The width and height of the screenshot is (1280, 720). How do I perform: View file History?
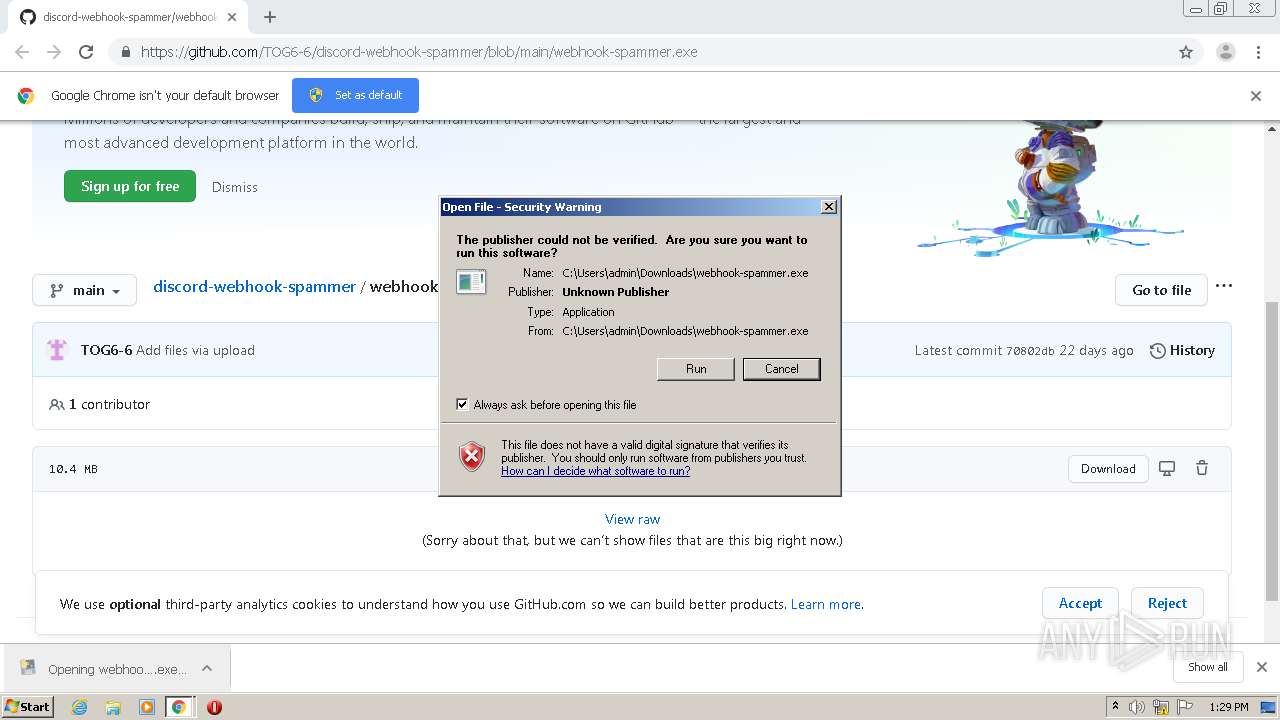click(1182, 350)
